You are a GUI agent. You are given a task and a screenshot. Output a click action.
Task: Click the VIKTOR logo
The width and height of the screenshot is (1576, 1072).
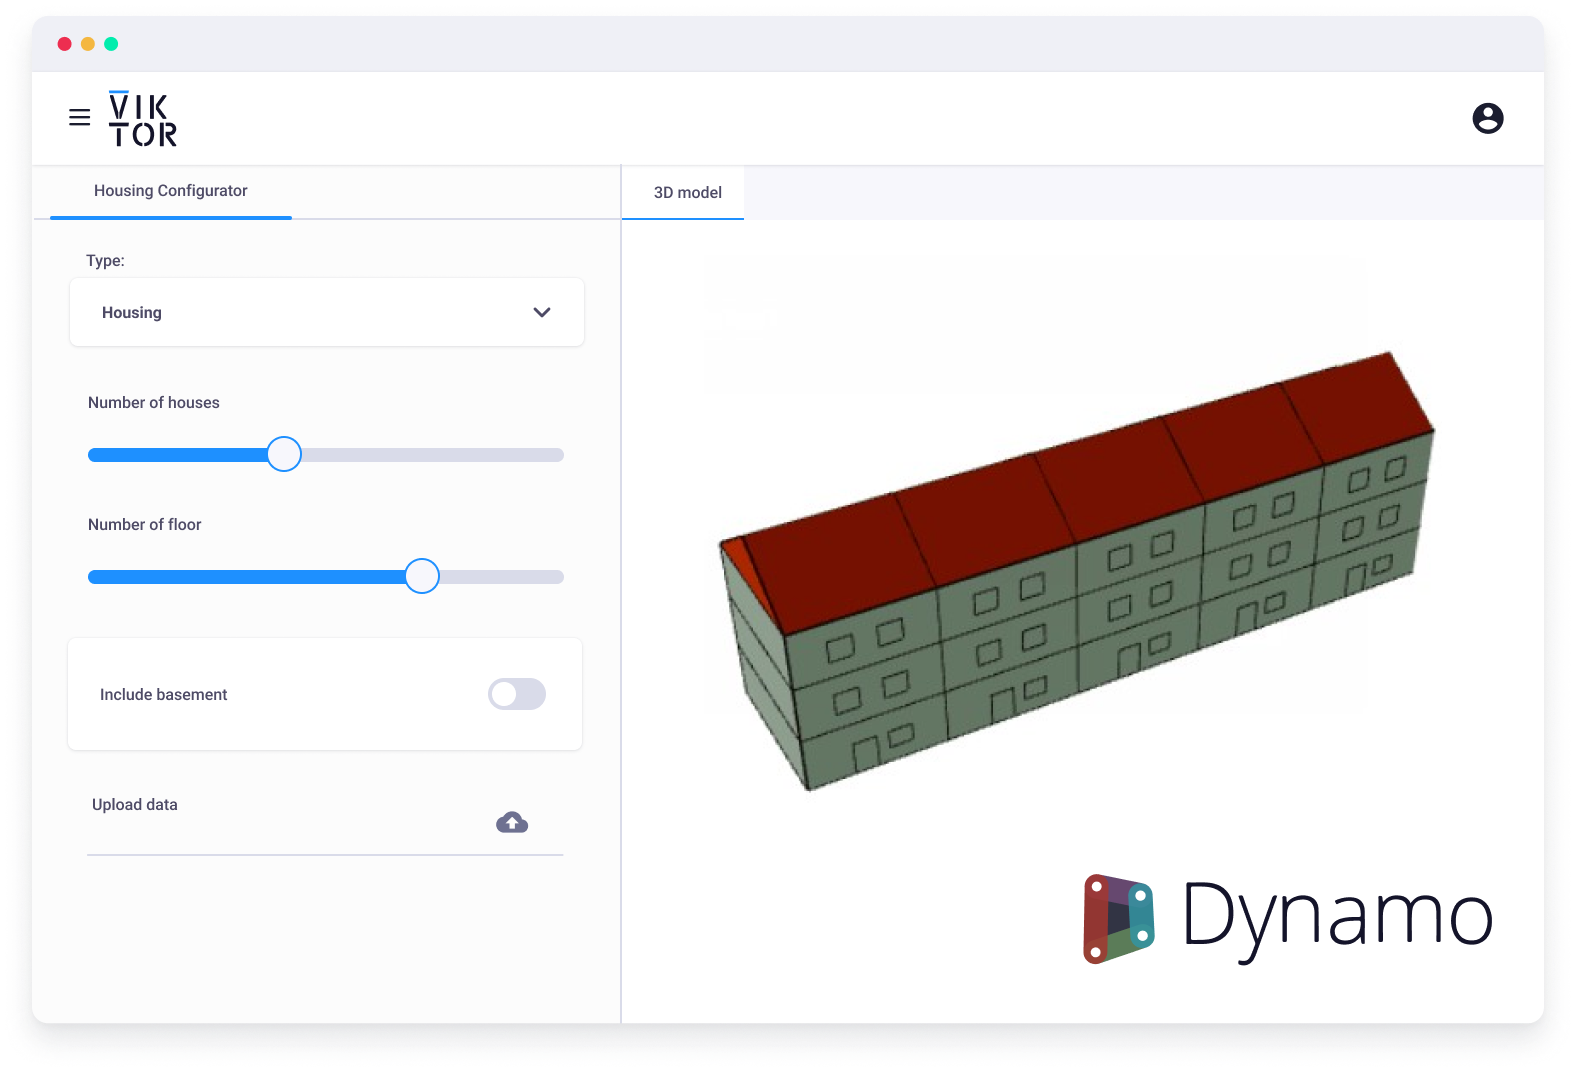tap(142, 119)
